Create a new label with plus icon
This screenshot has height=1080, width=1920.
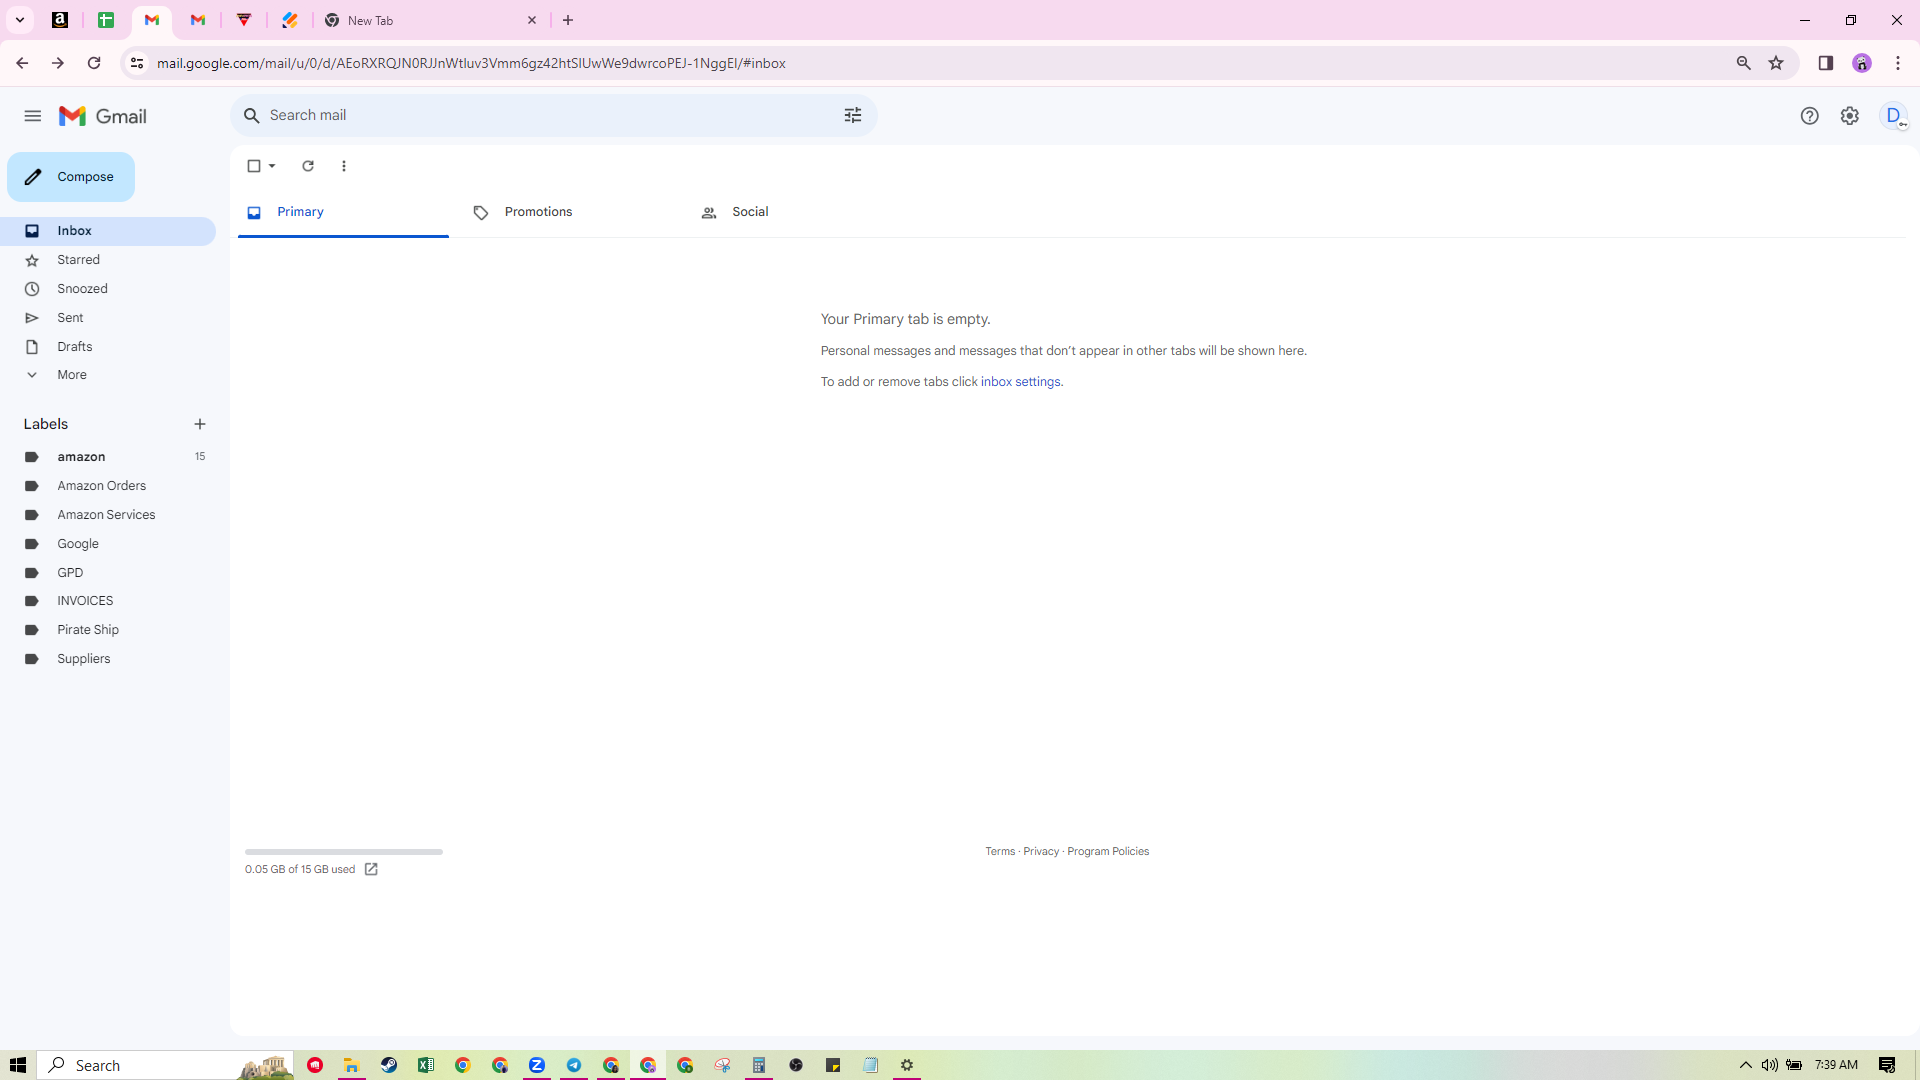[200, 424]
